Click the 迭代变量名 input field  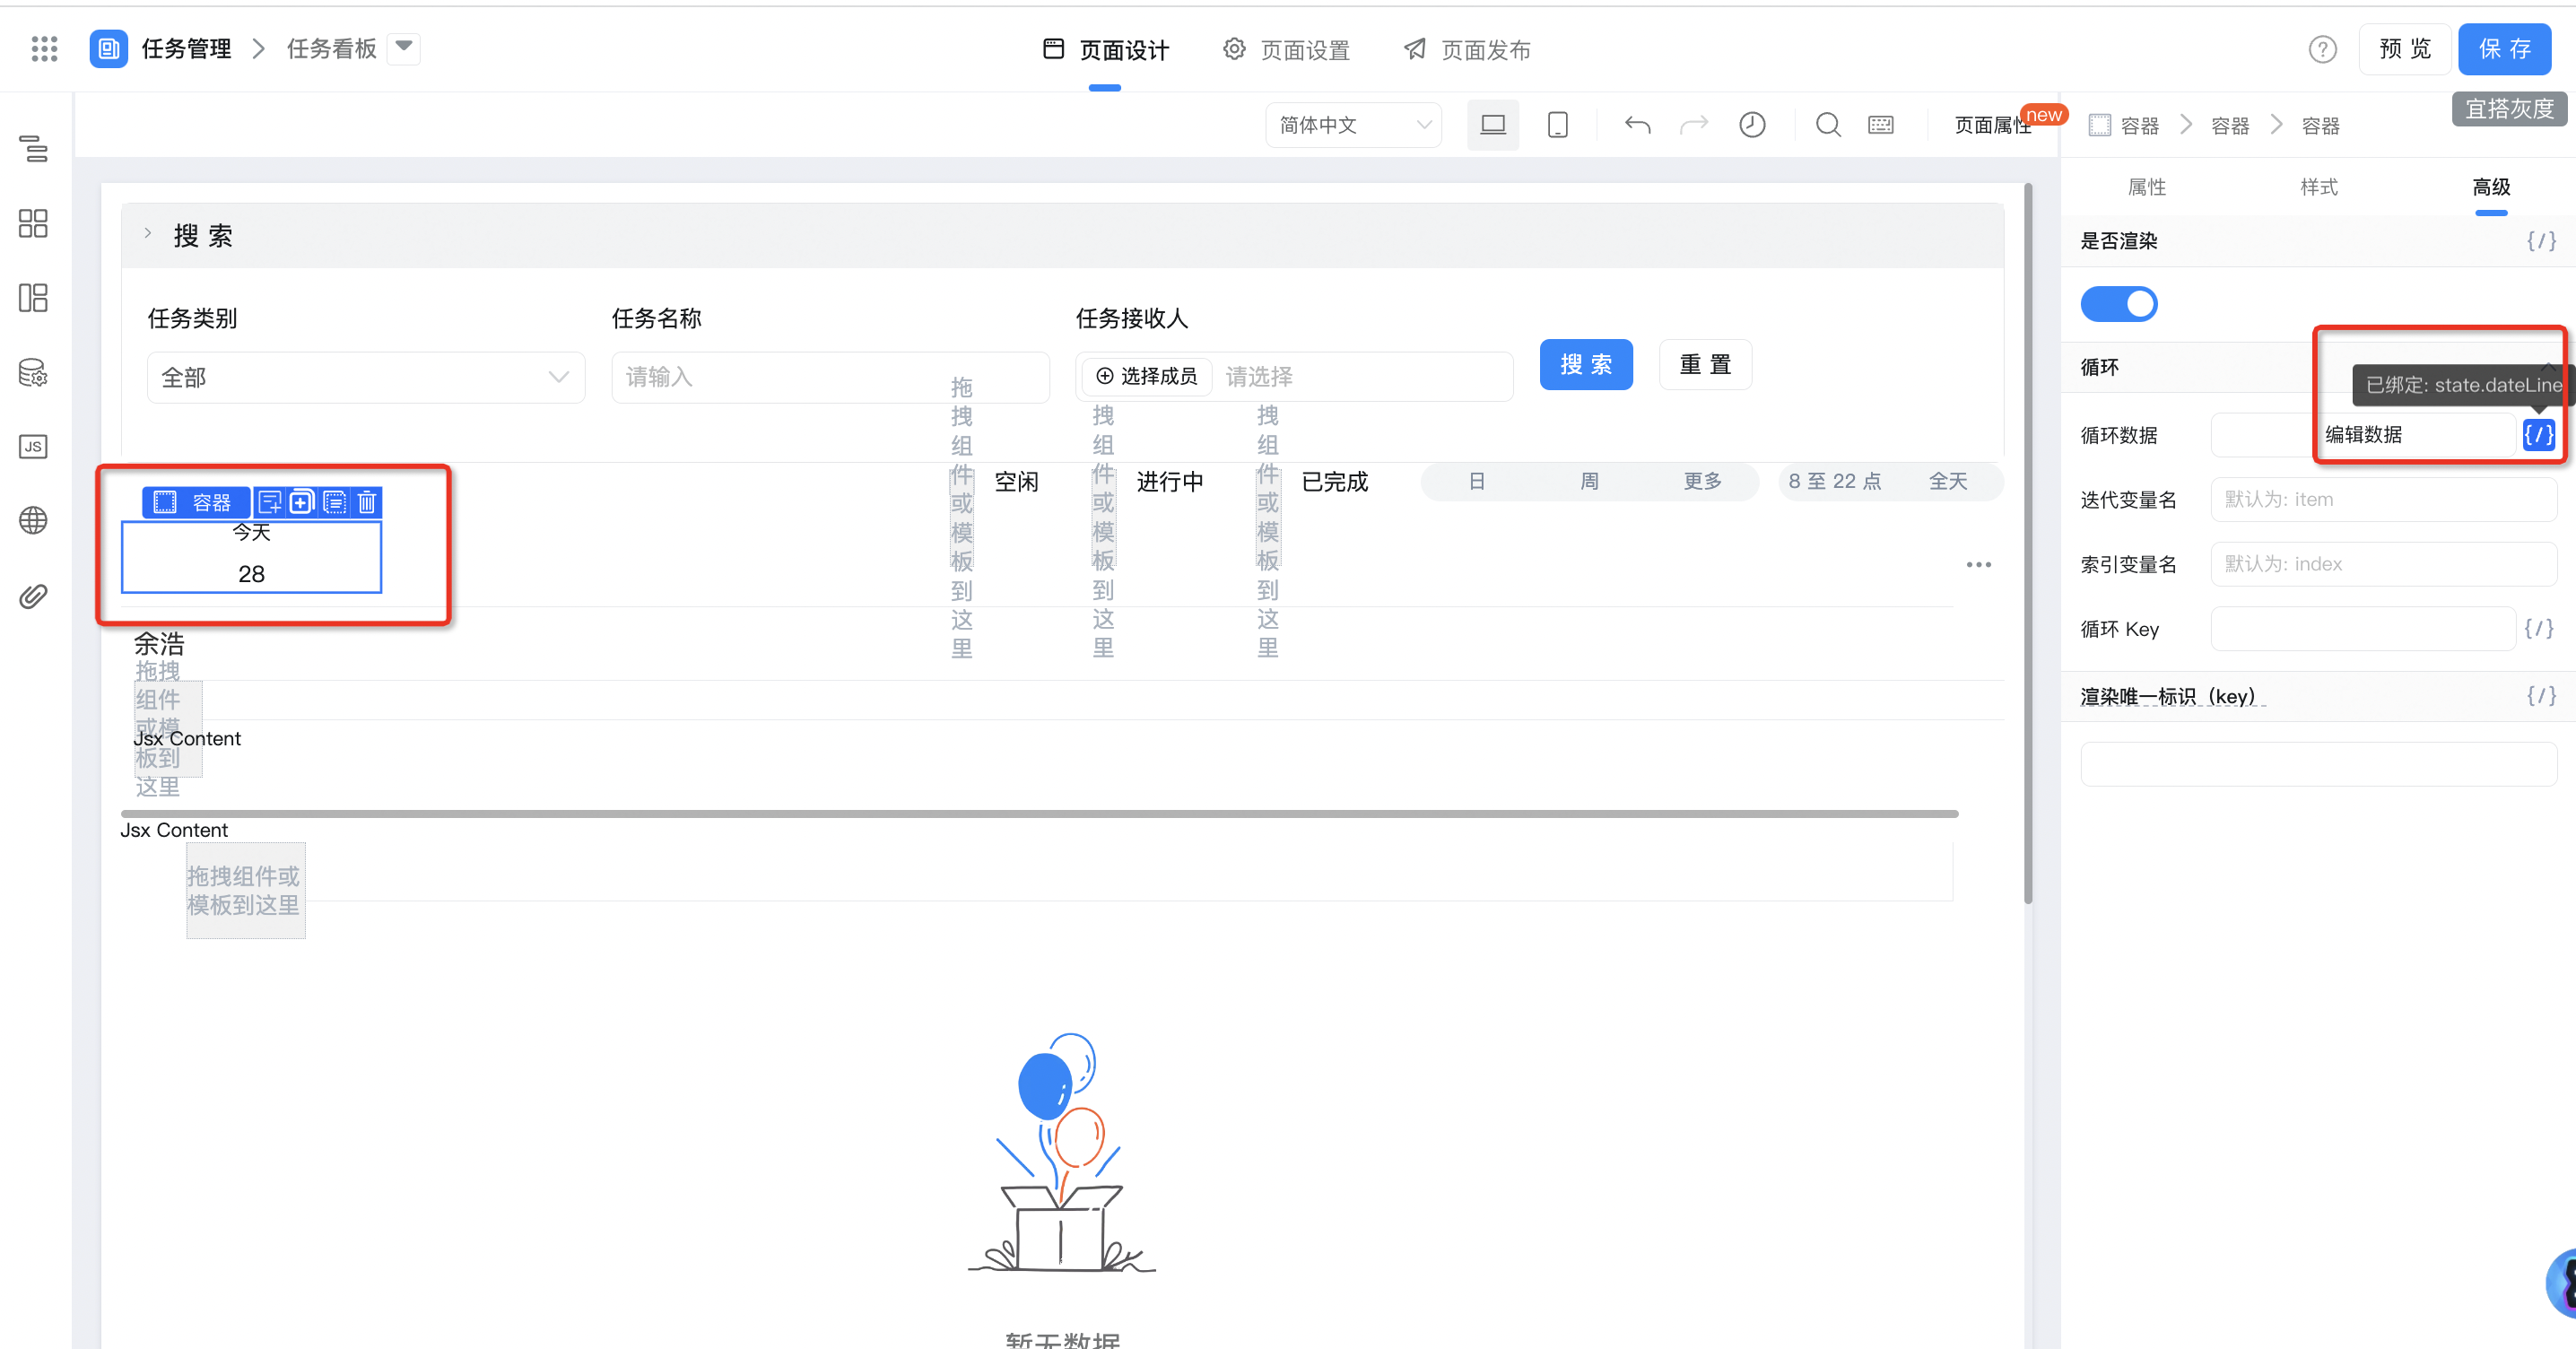[2383, 499]
